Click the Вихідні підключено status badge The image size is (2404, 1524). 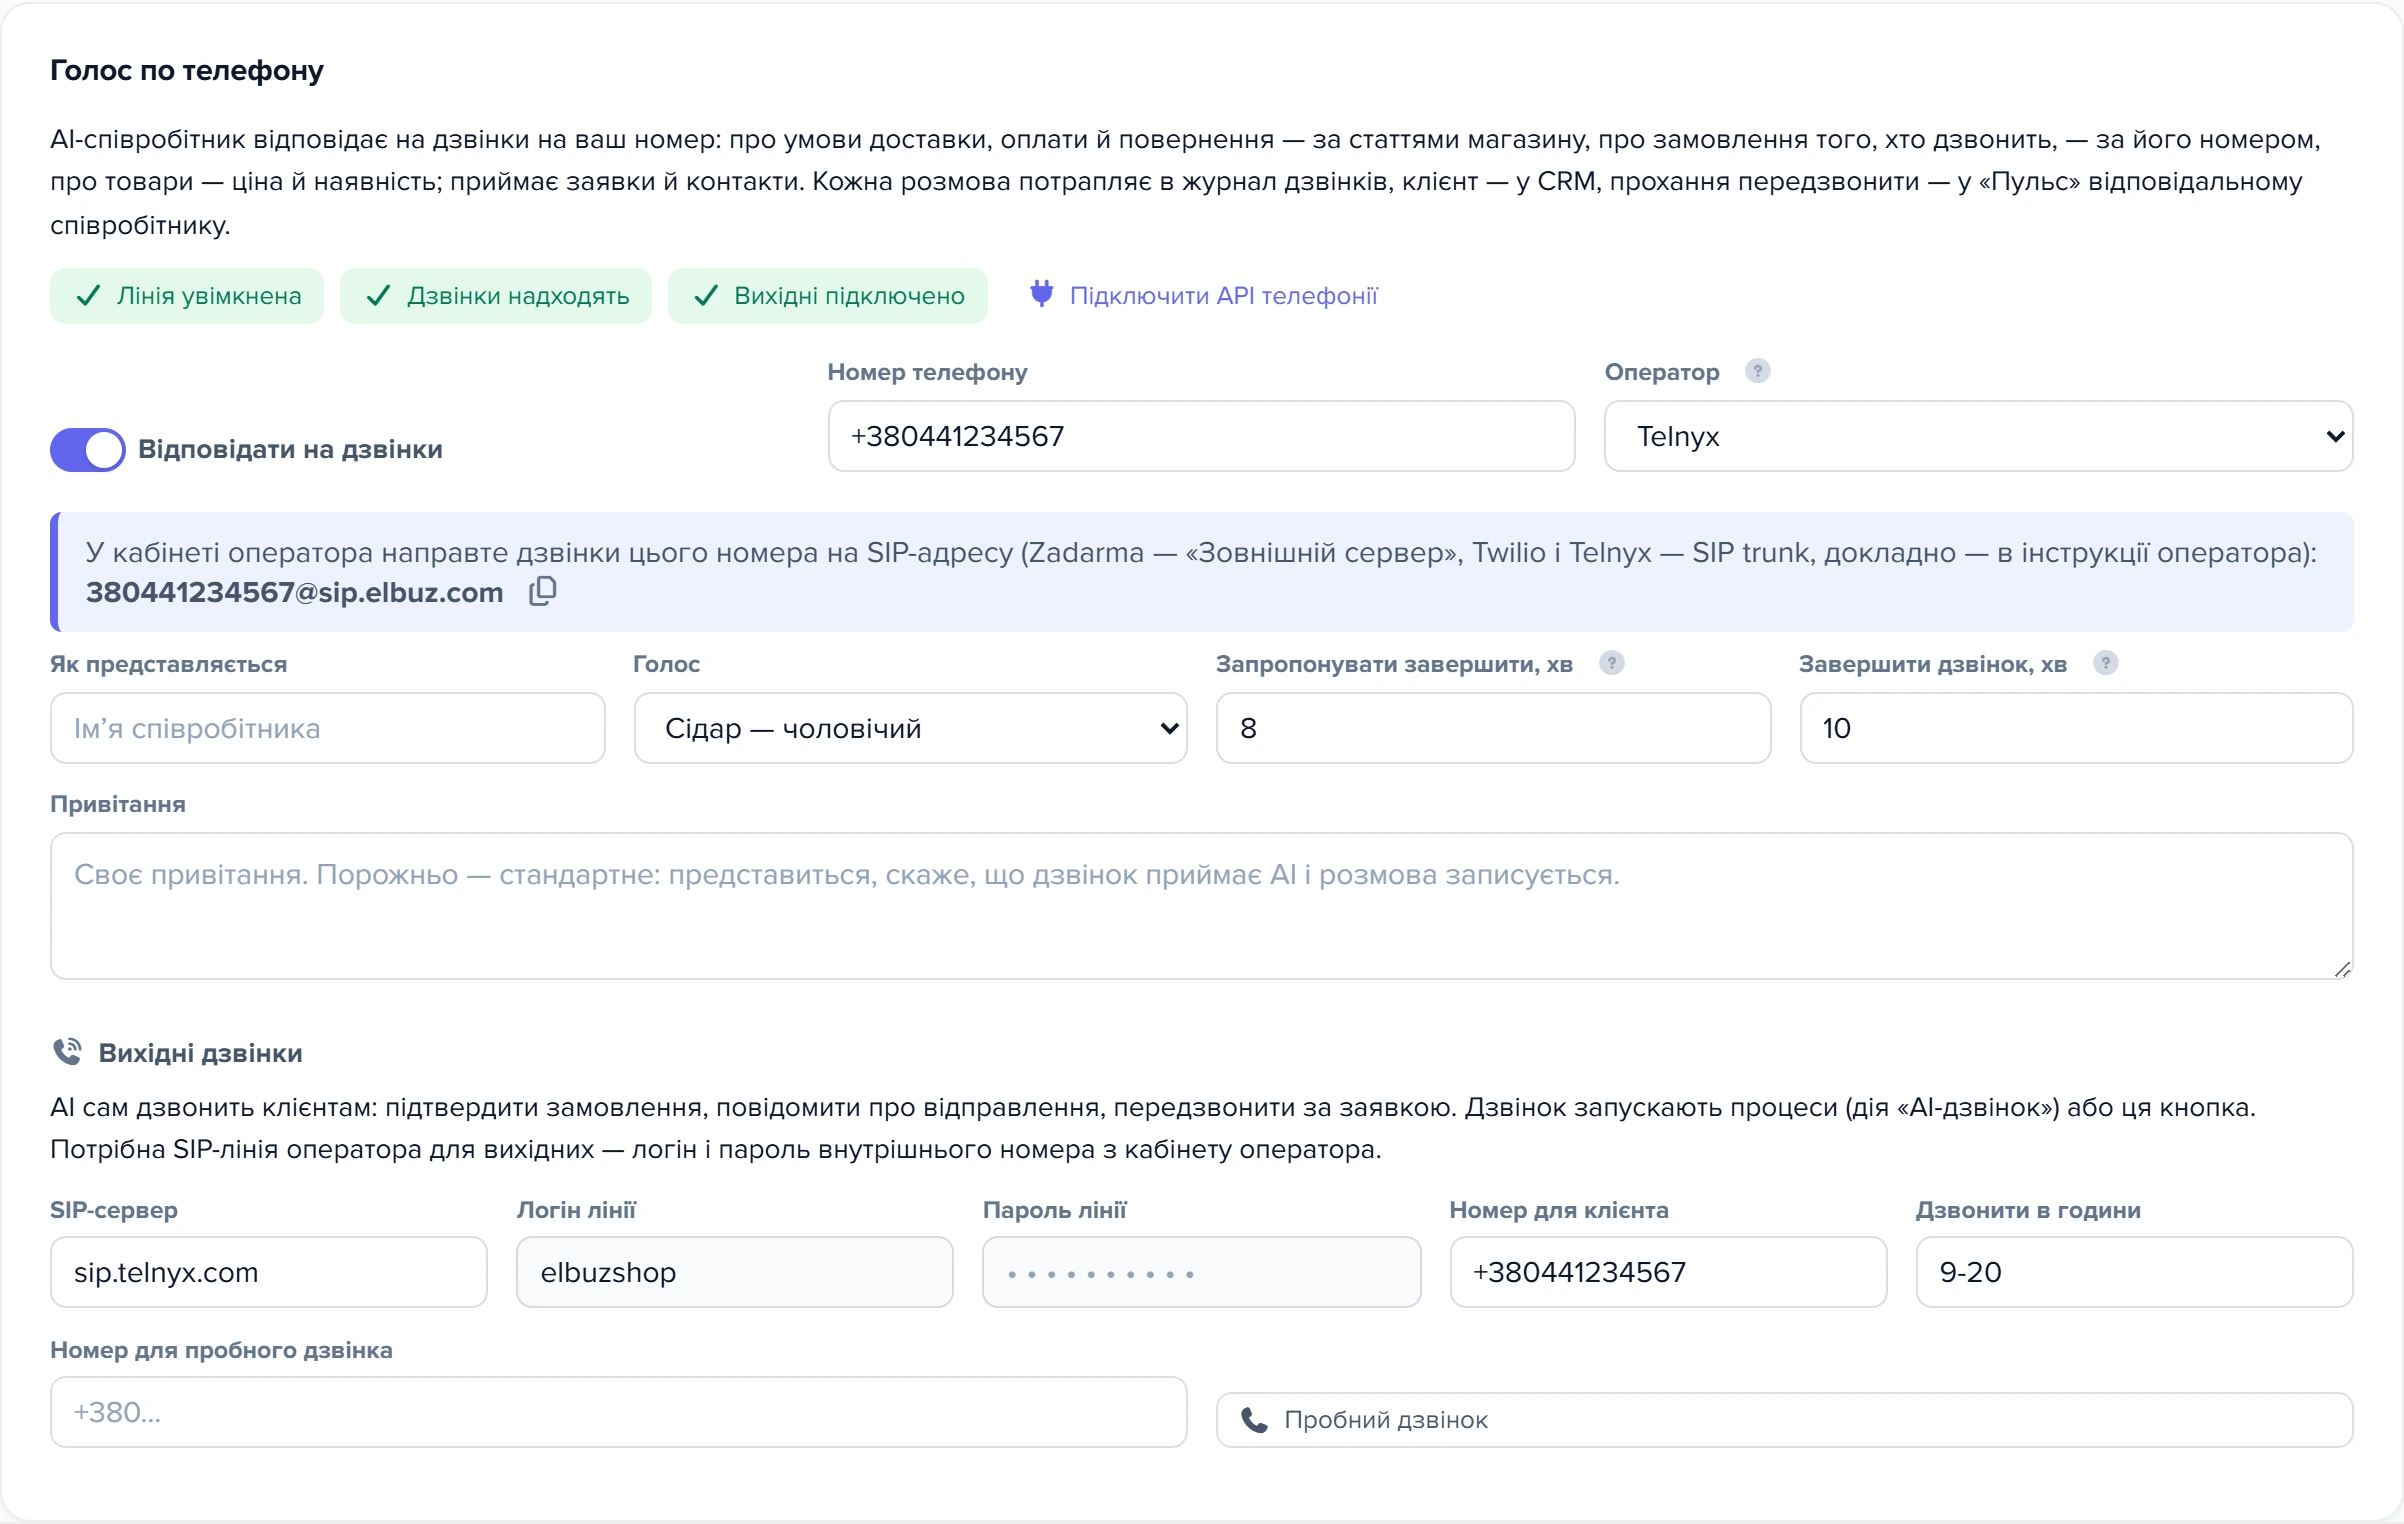tap(828, 296)
